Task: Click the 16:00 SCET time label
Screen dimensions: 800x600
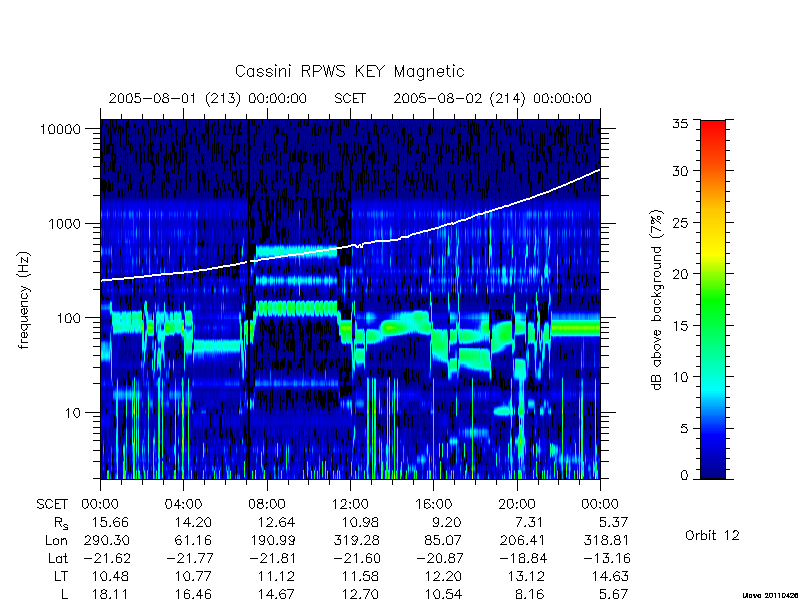Action: 433,505
